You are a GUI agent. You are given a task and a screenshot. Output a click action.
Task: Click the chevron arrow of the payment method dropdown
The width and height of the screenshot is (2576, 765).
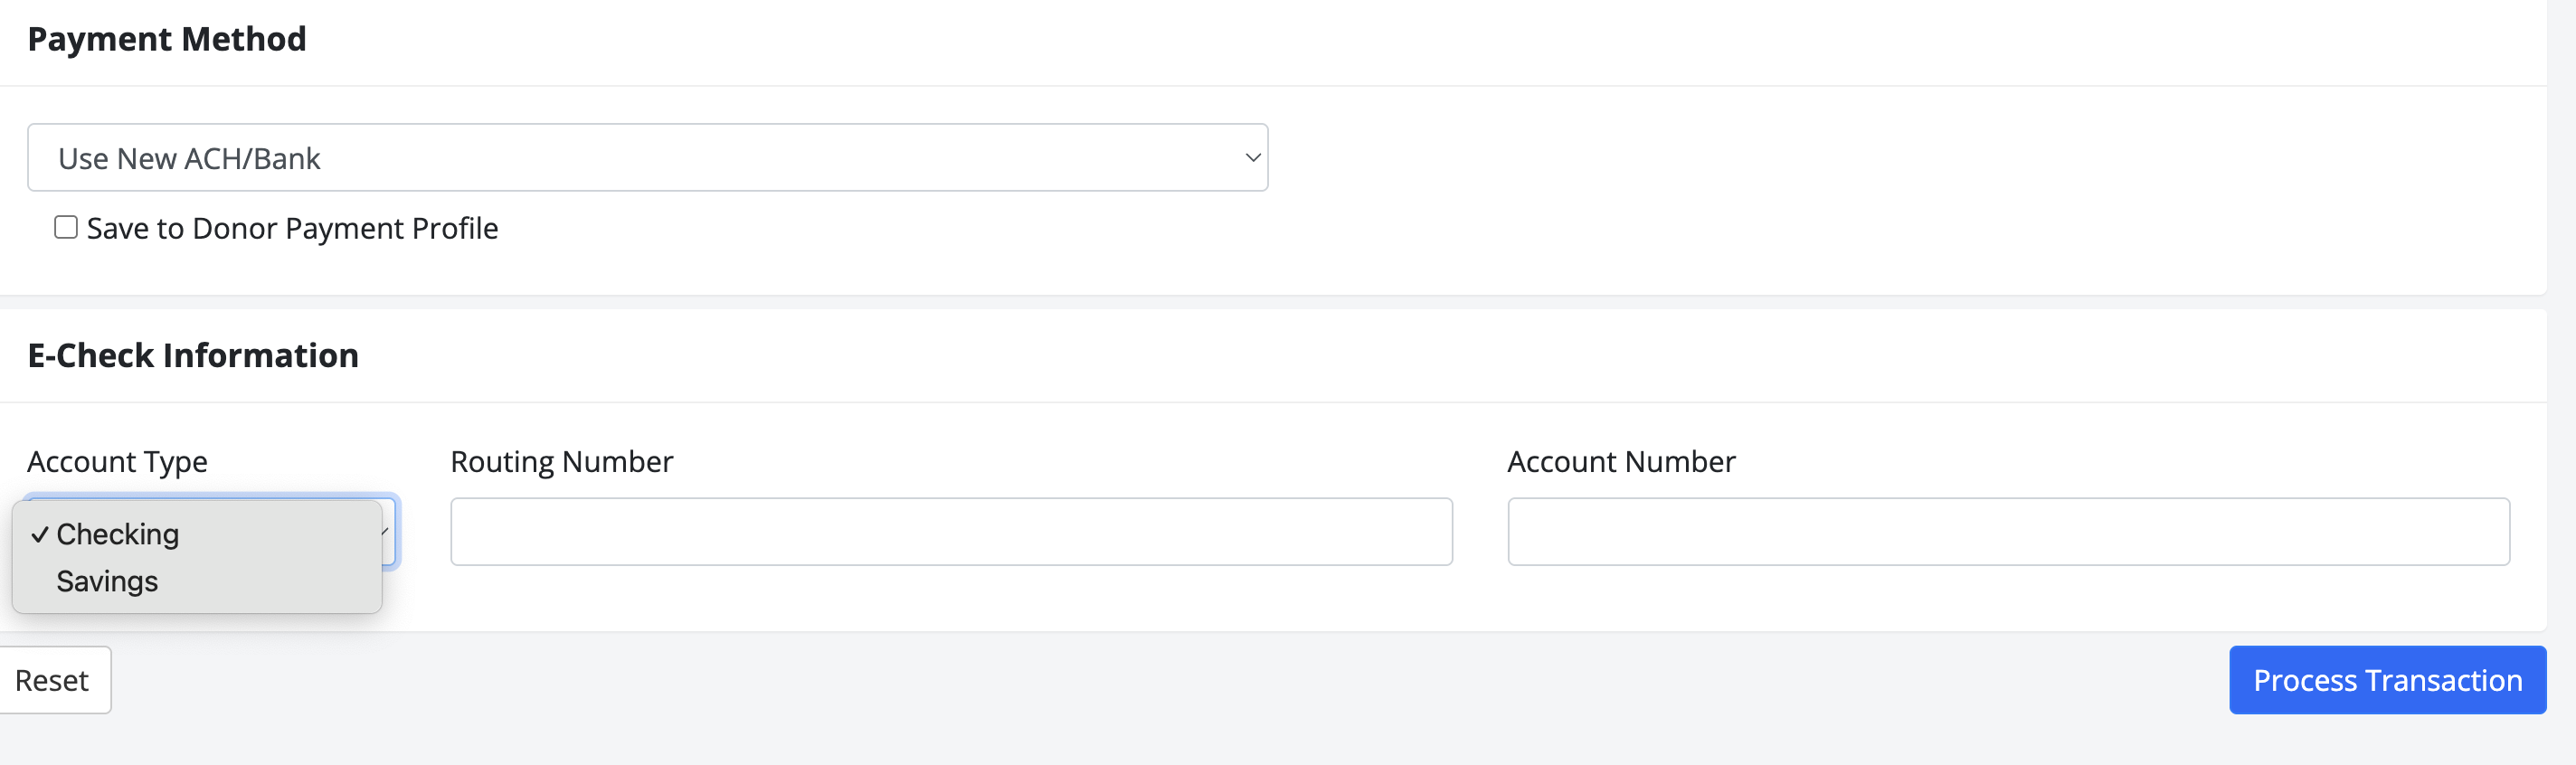point(1252,158)
